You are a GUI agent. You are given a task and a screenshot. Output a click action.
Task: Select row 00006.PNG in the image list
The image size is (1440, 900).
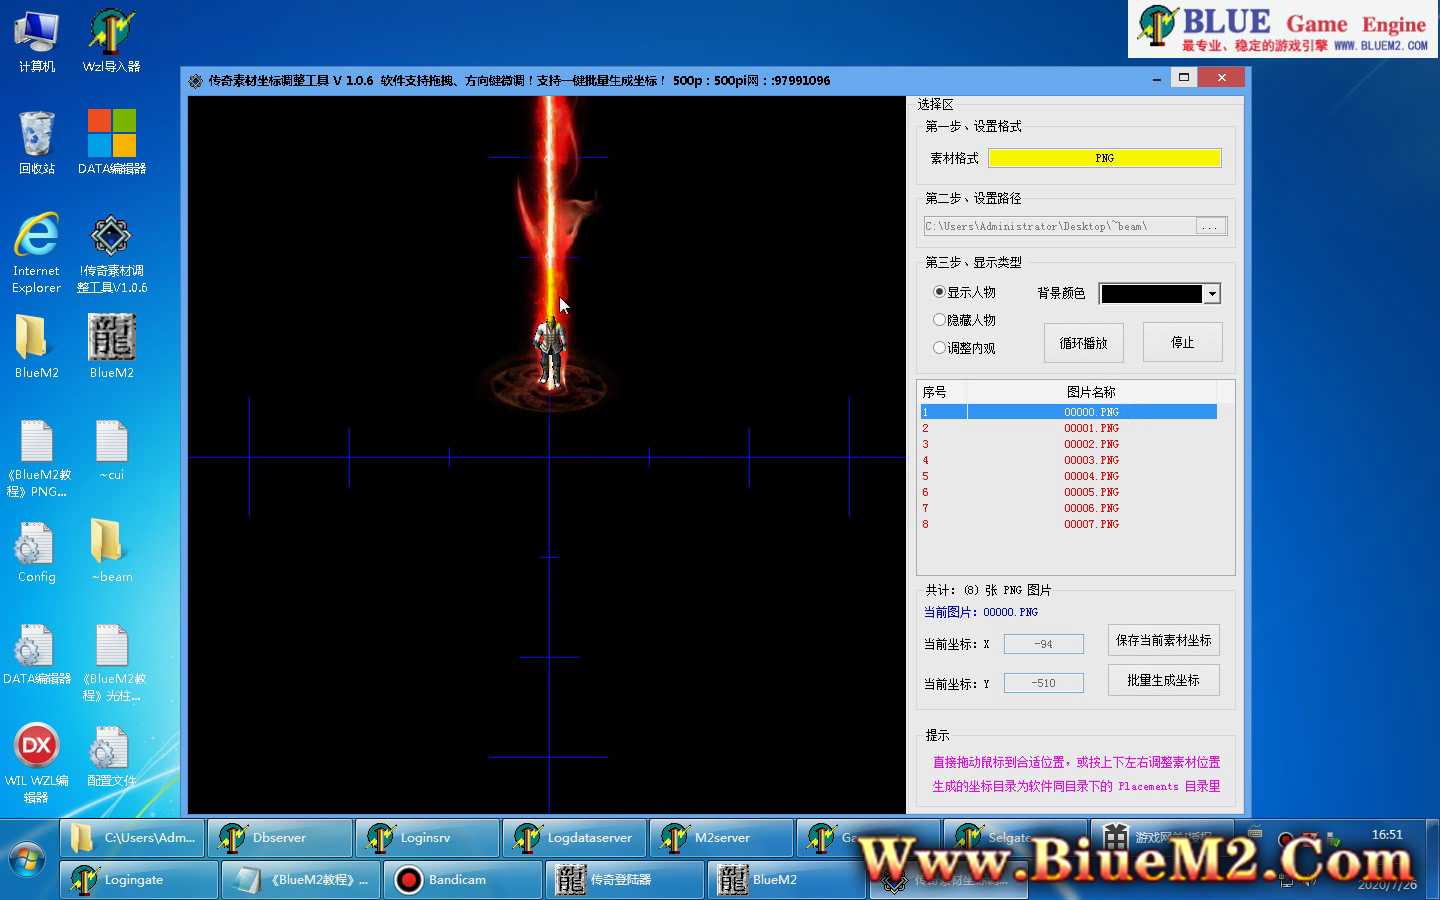1068,508
